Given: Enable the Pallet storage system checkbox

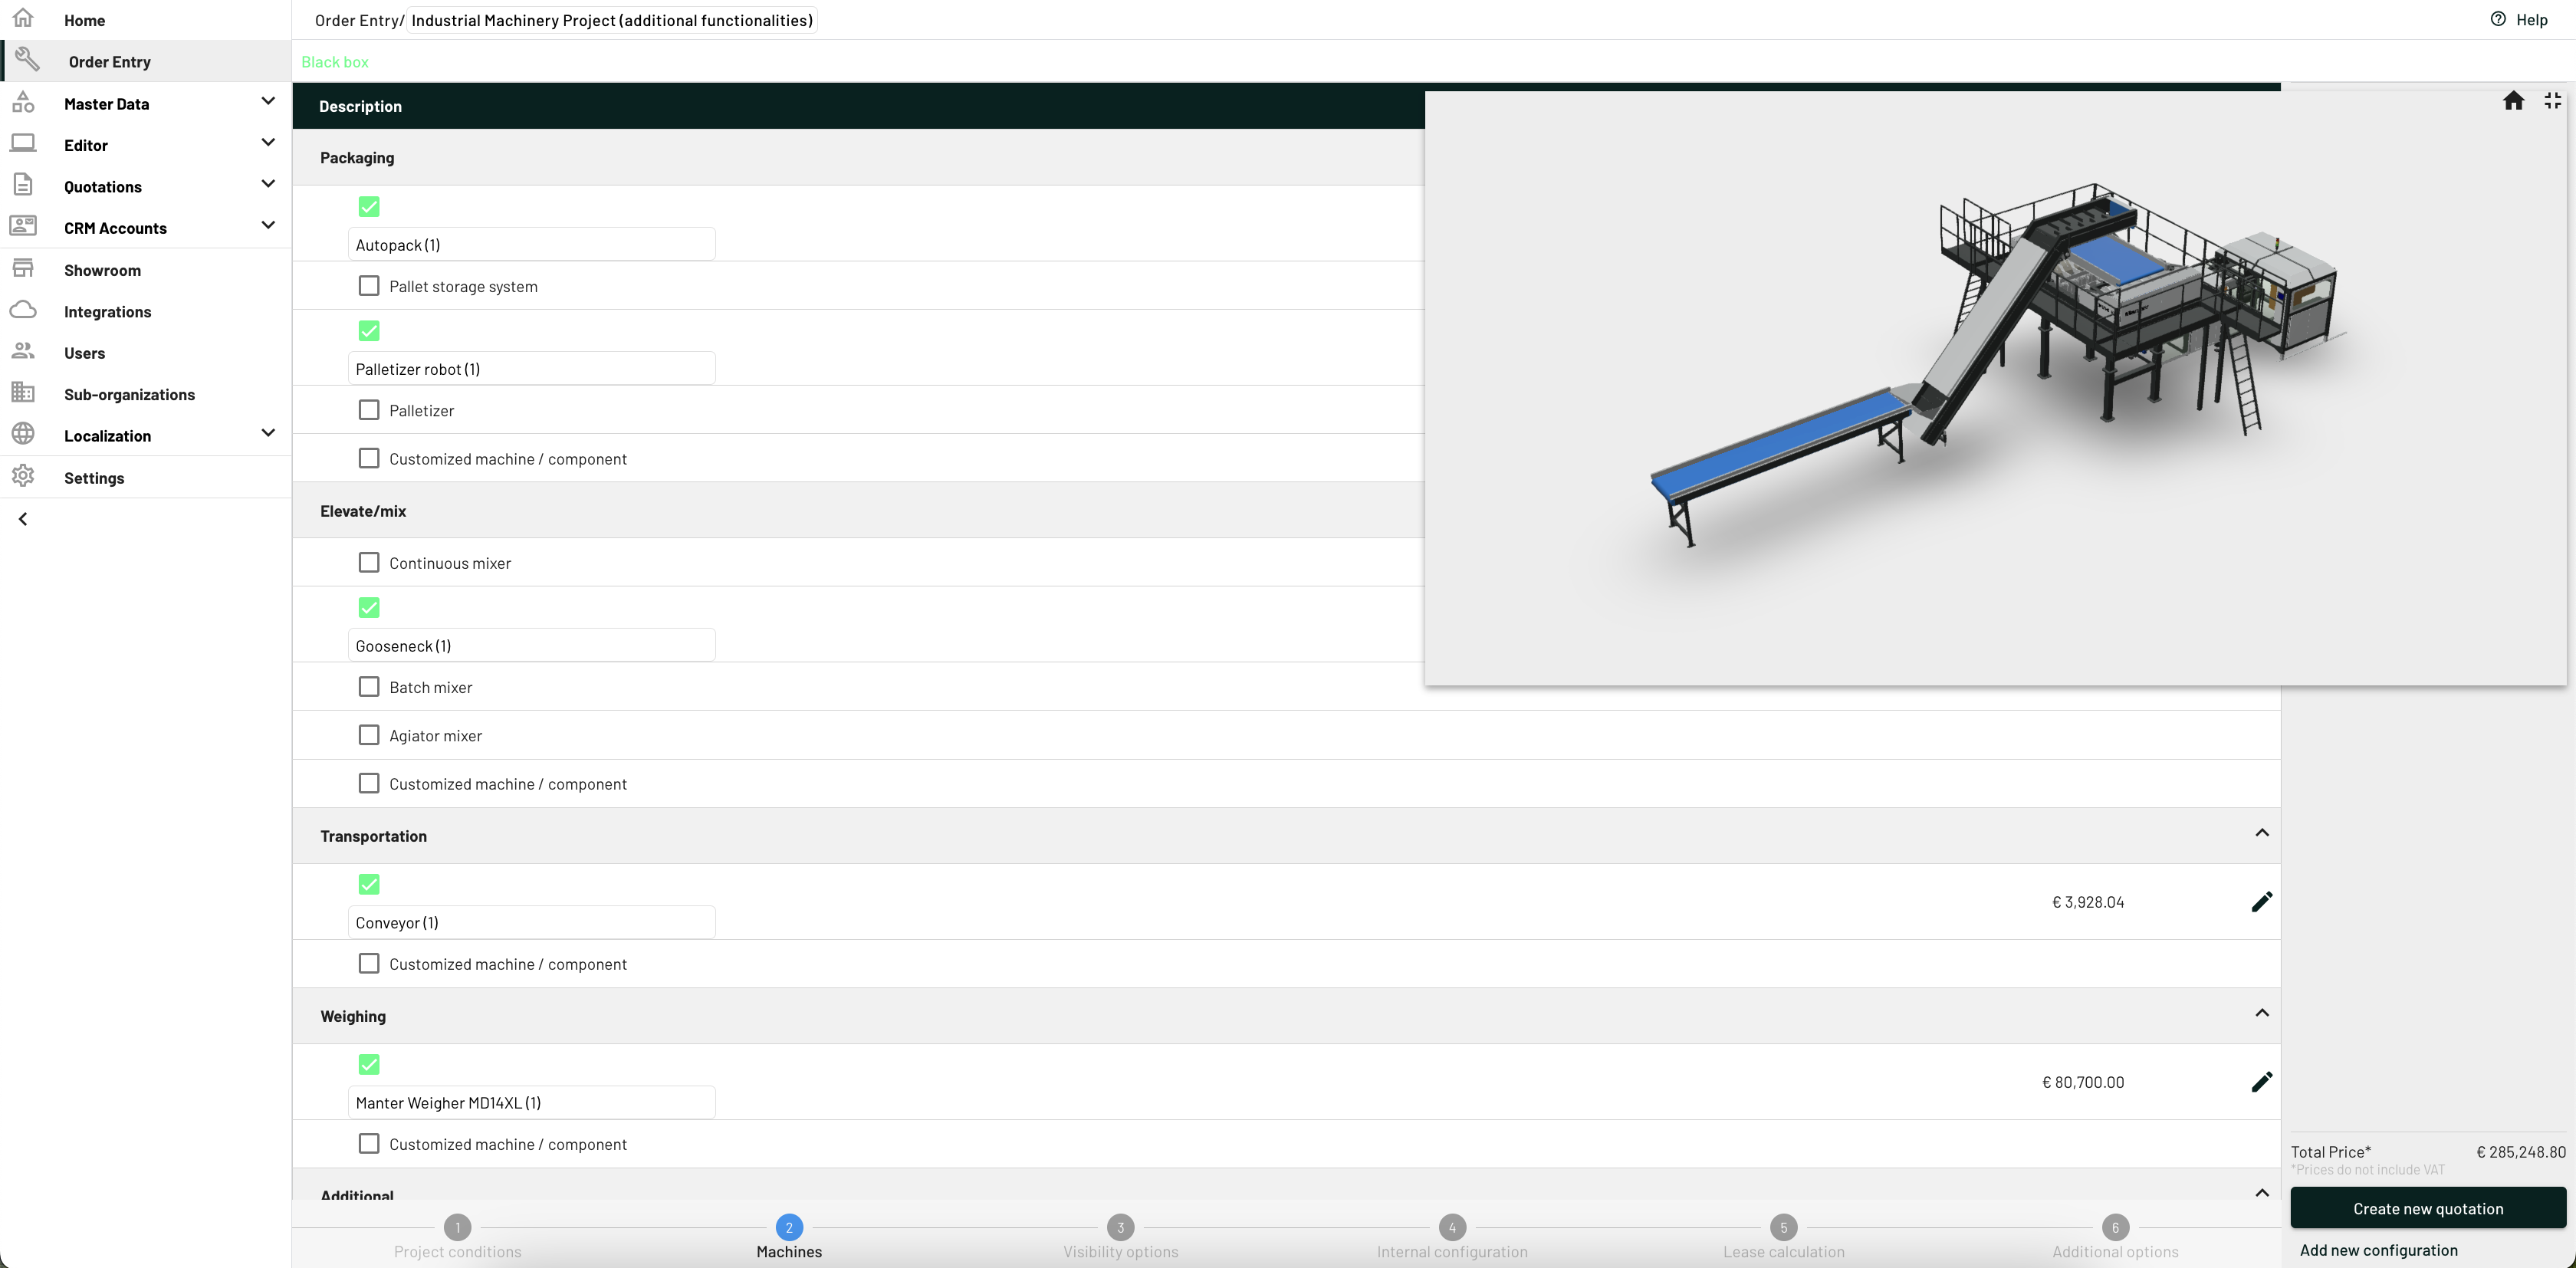Looking at the screenshot, I should (369, 286).
